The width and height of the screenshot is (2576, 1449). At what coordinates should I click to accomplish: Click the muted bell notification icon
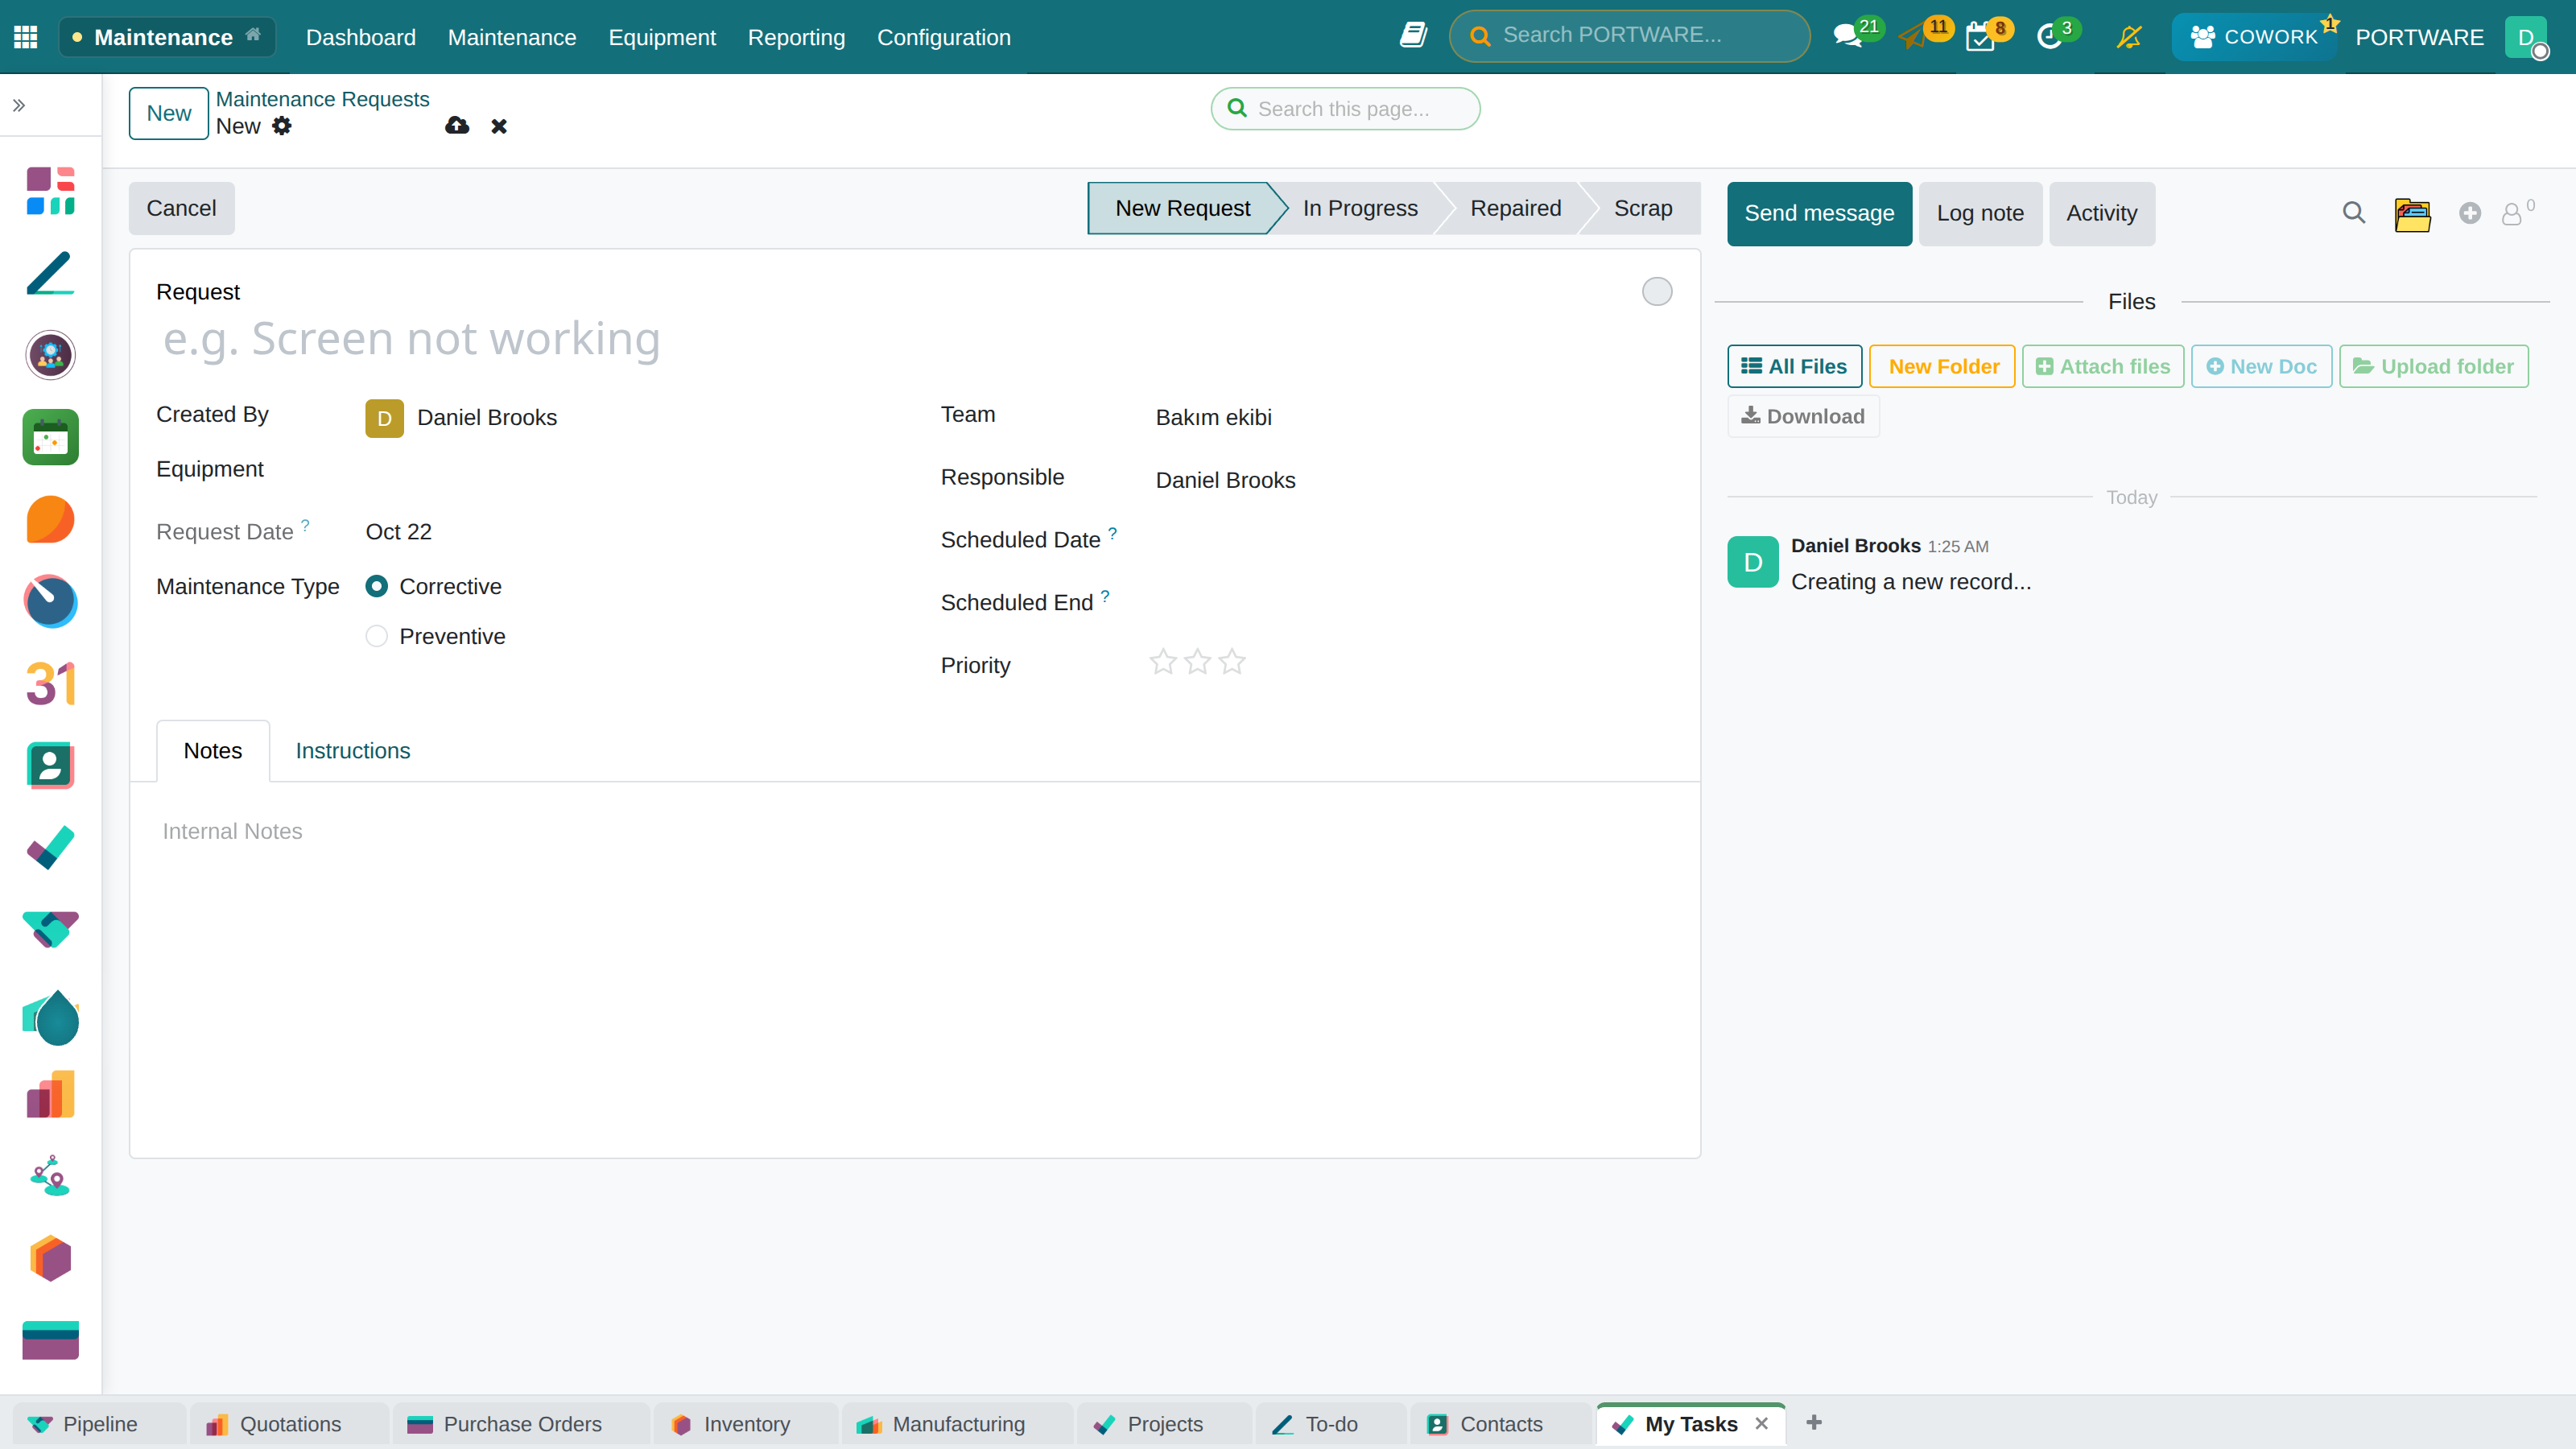pyautogui.click(x=2129, y=37)
